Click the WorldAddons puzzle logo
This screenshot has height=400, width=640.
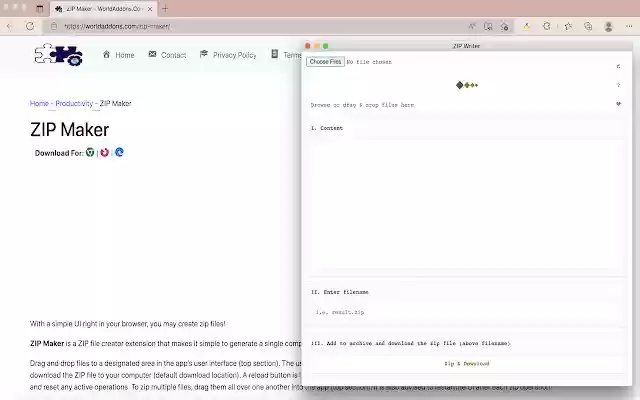click(x=58, y=55)
